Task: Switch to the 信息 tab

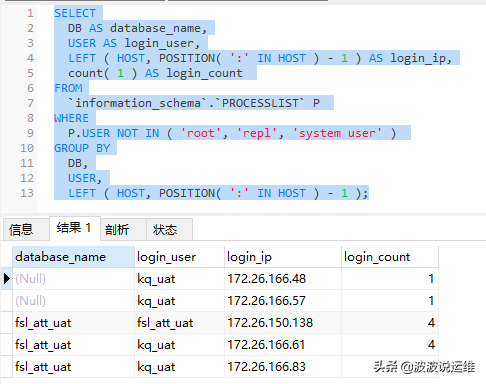Action: click(x=26, y=229)
